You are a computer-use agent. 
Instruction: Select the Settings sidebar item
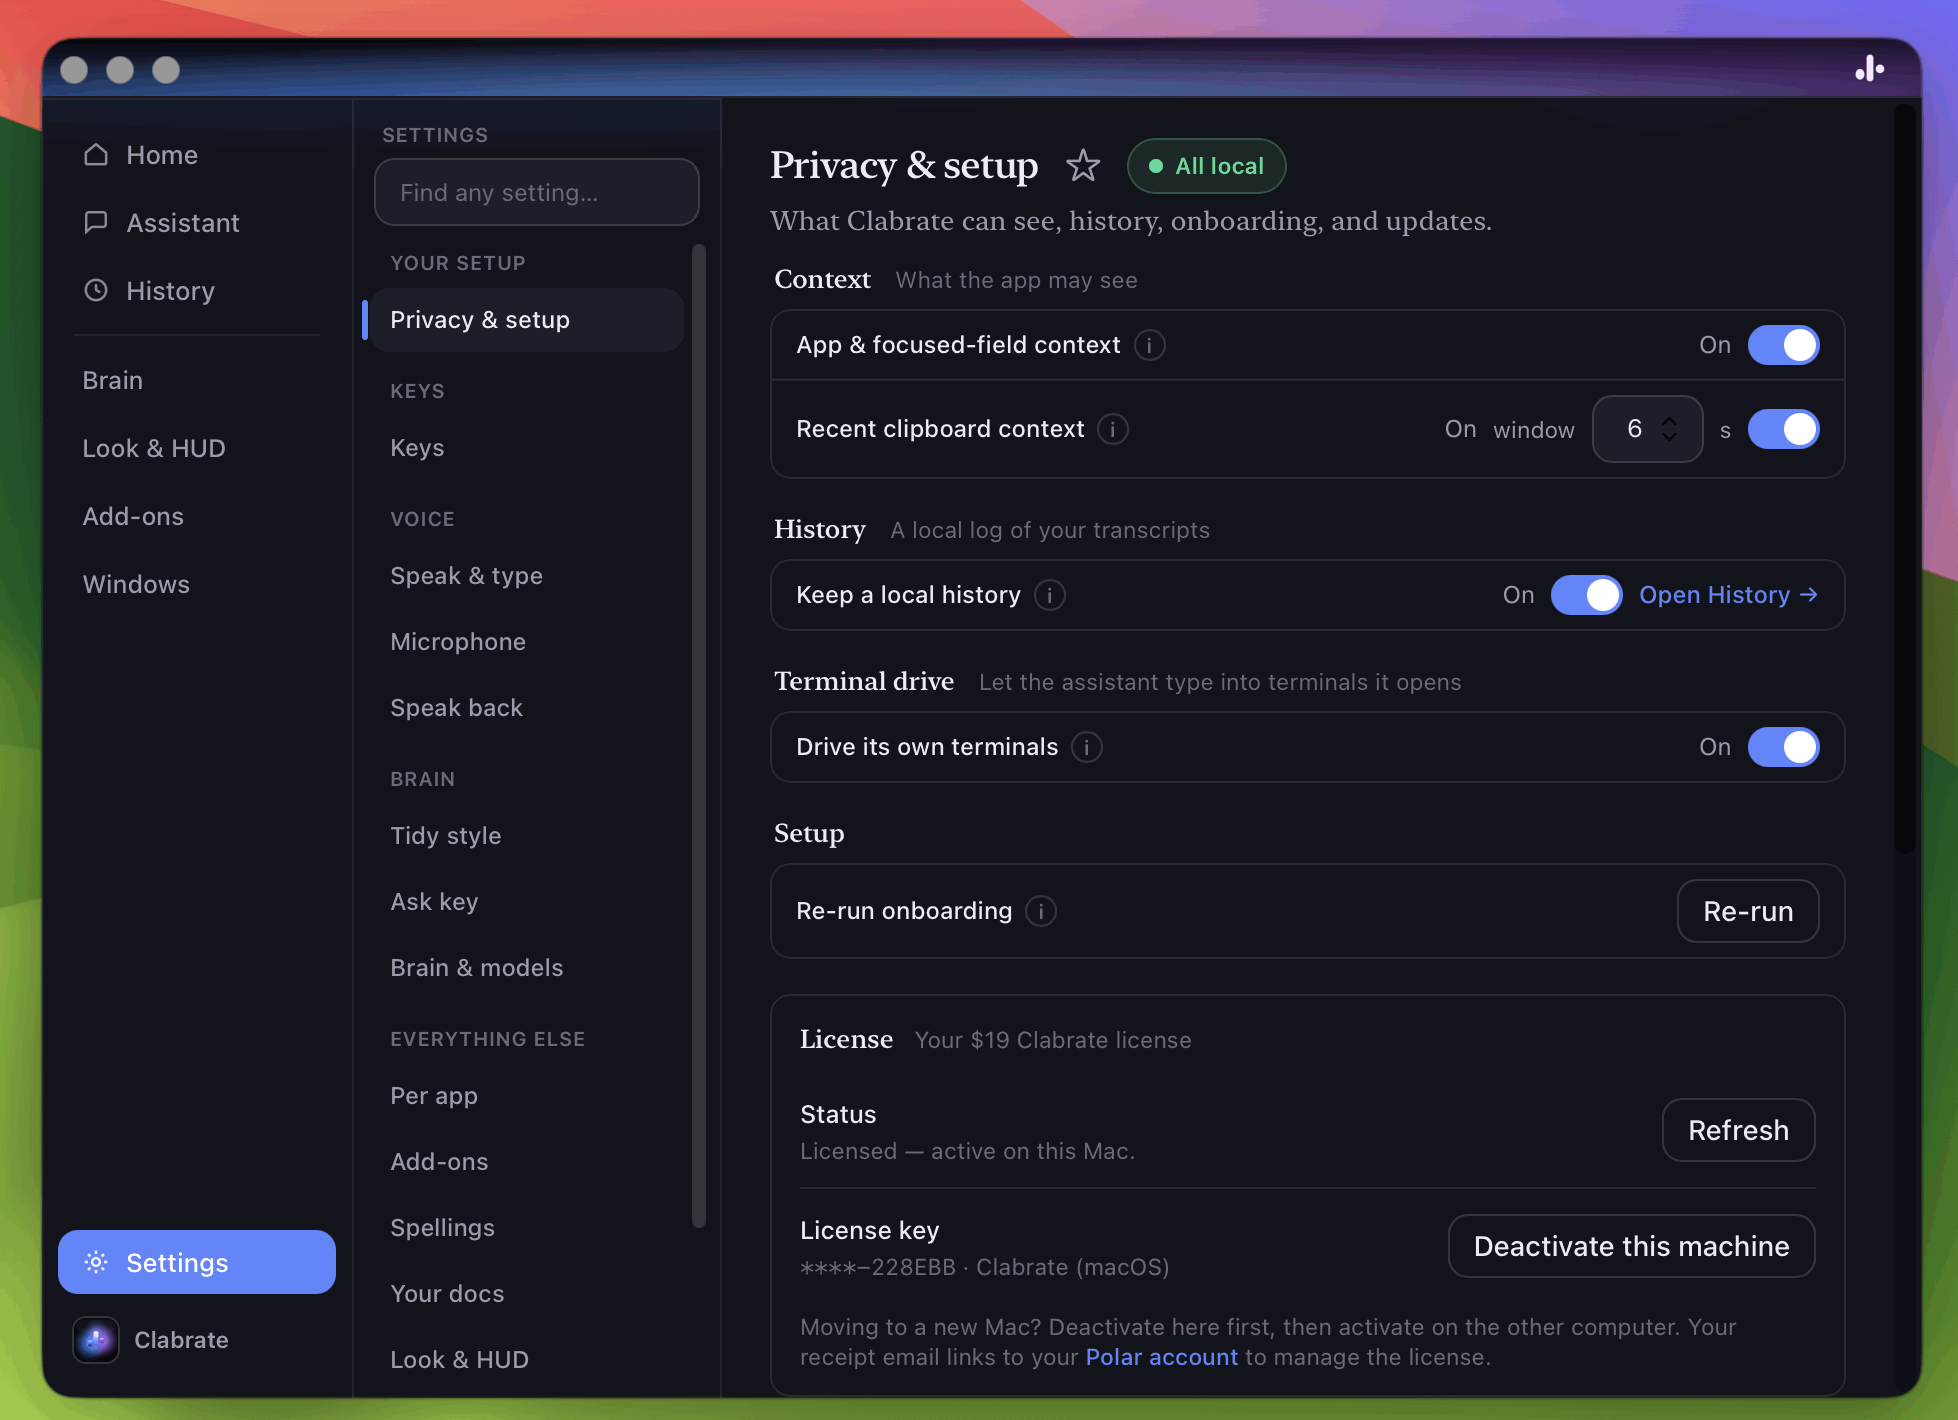pos(197,1262)
